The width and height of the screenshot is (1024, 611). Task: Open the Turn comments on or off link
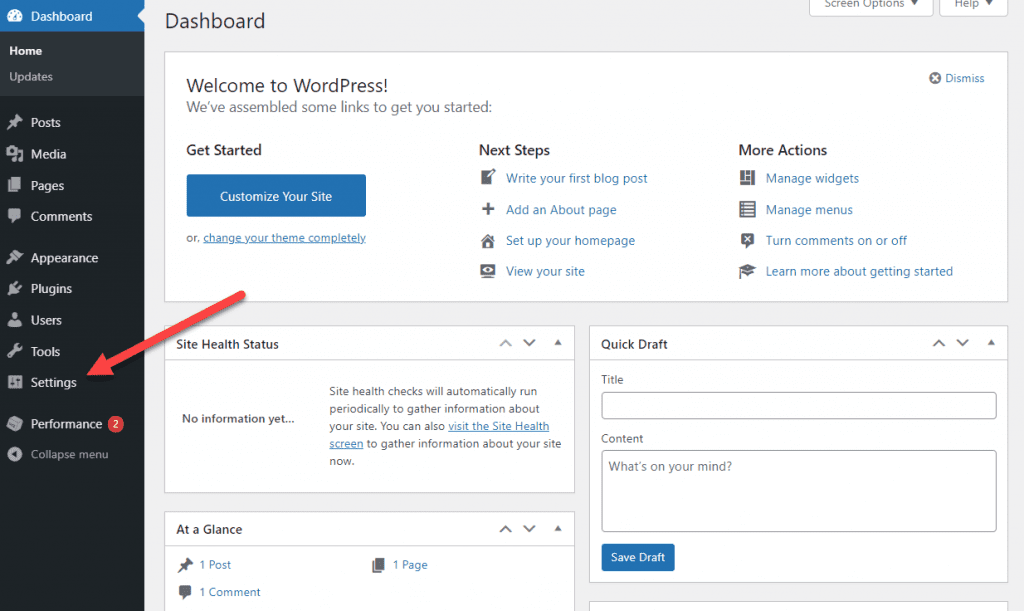(x=836, y=240)
